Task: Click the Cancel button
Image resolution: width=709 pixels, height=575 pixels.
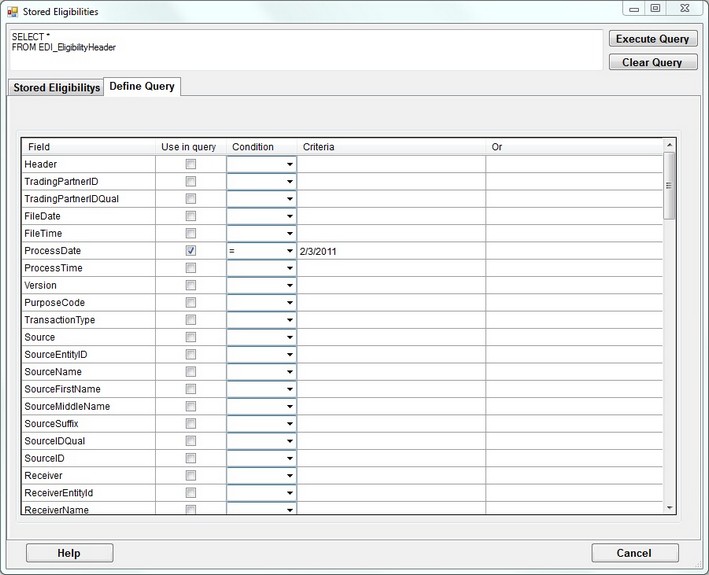Action: point(634,552)
